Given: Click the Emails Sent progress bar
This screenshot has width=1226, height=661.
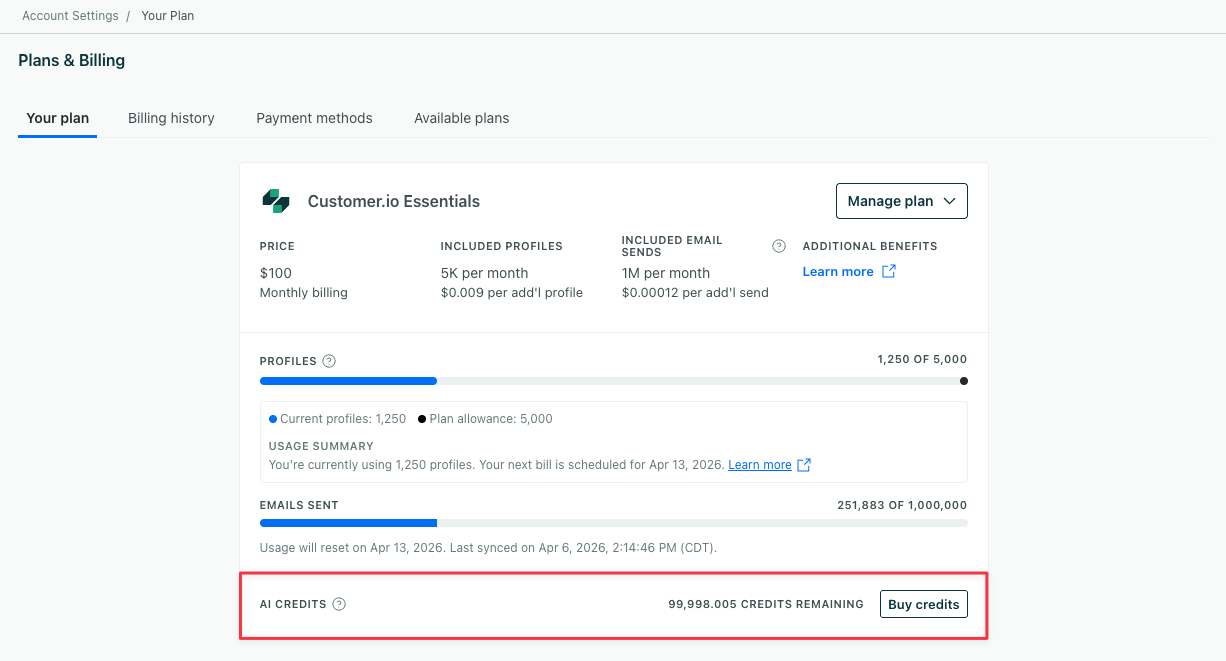Looking at the screenshot, I should tap(613, 522).
